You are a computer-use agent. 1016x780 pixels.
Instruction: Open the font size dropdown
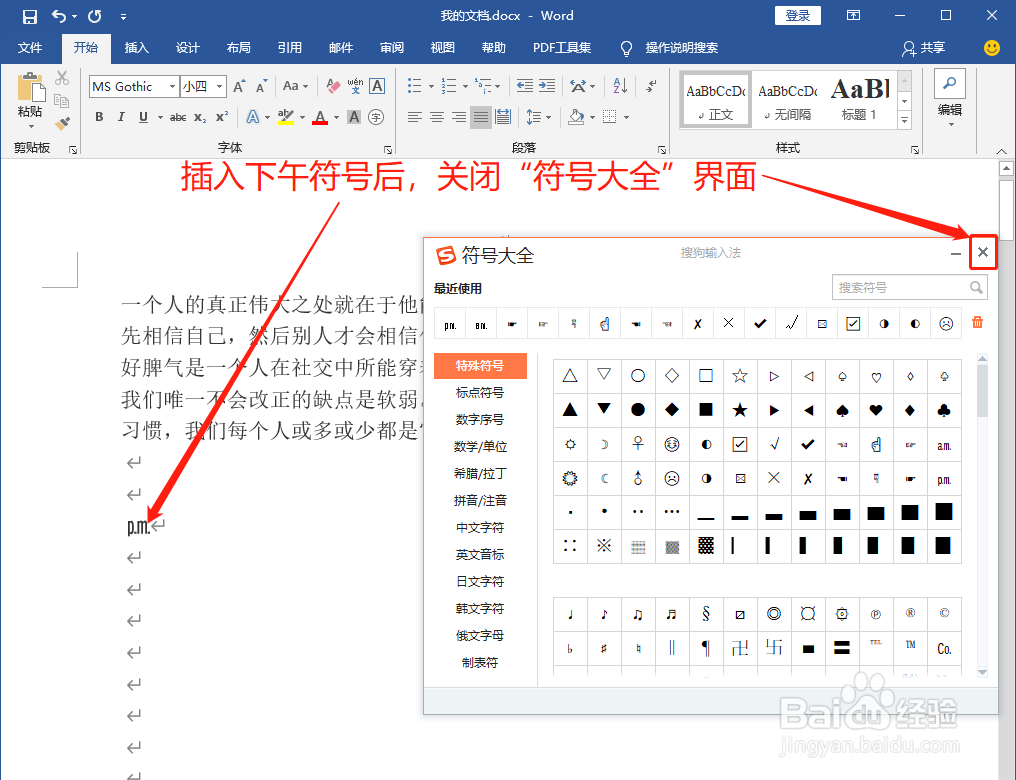(220, 86)
